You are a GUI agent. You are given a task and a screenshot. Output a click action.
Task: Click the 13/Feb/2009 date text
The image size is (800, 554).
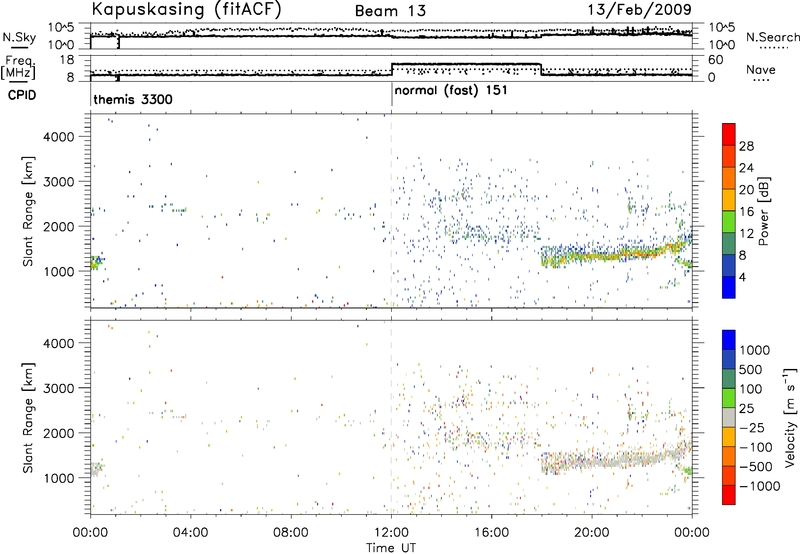(640, 9)
